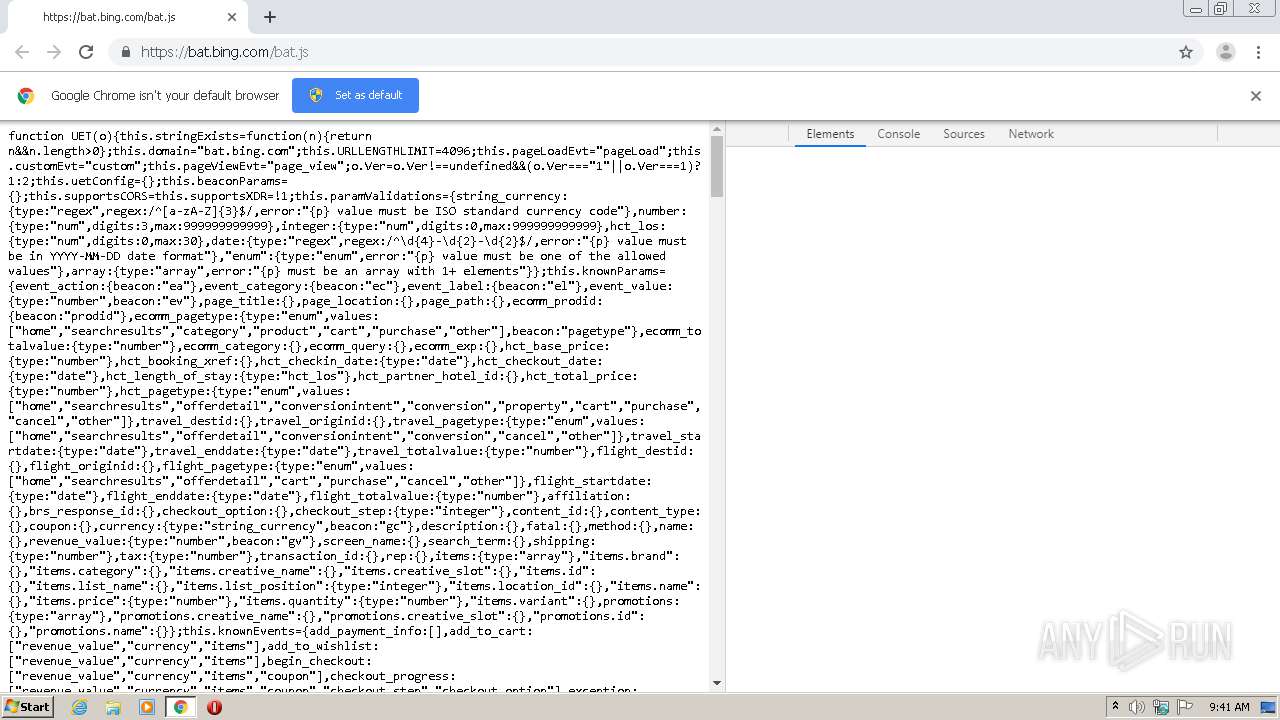Open the Action Center flag icon

[1183, 707]
